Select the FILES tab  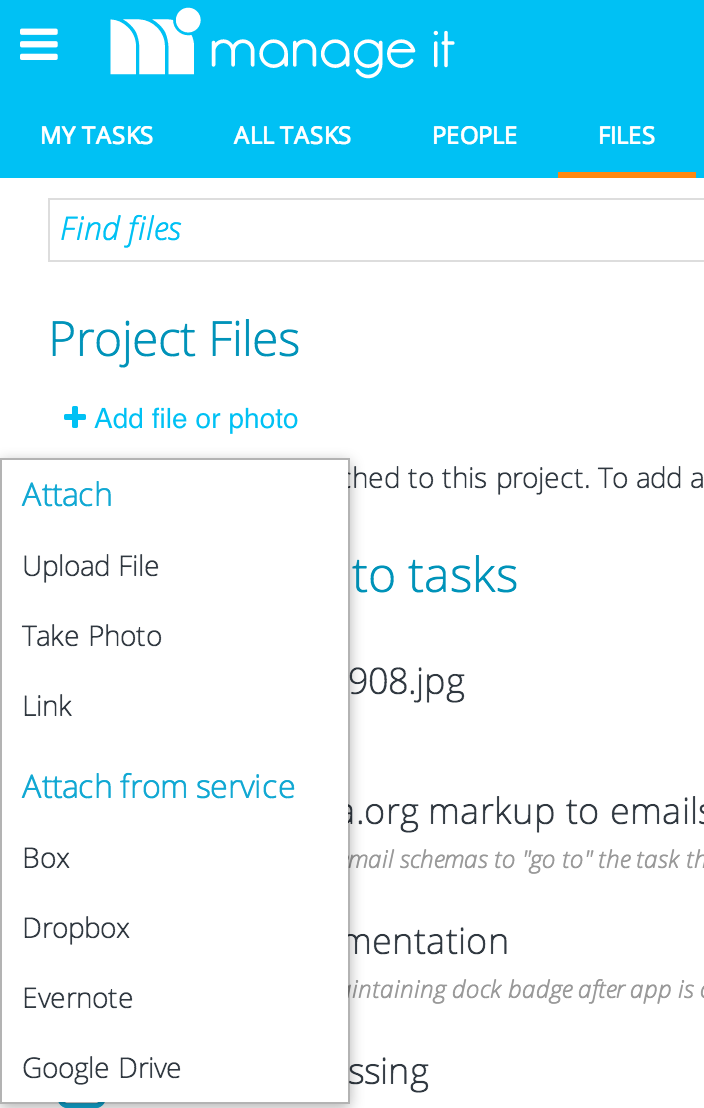pyautogui.click(x=626, y=135)
